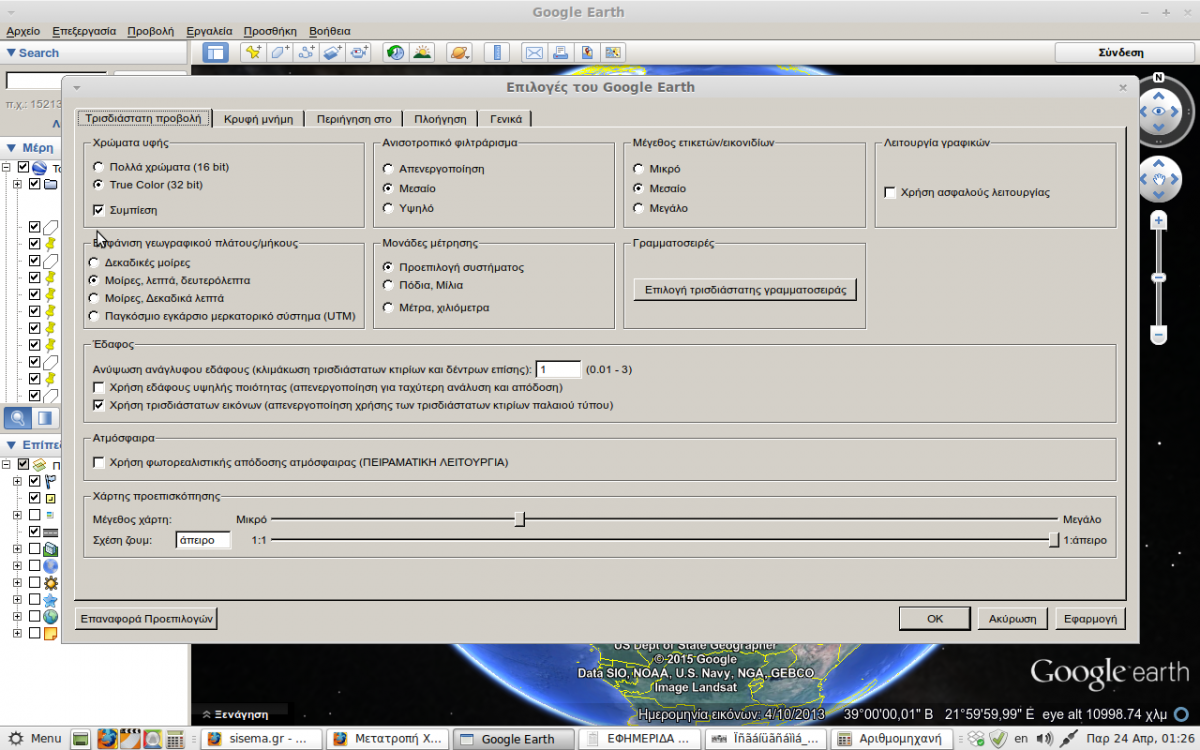1200x750 pixels.
Task: Open Firefox from the taskbar launcher
Action: point(107,739)
